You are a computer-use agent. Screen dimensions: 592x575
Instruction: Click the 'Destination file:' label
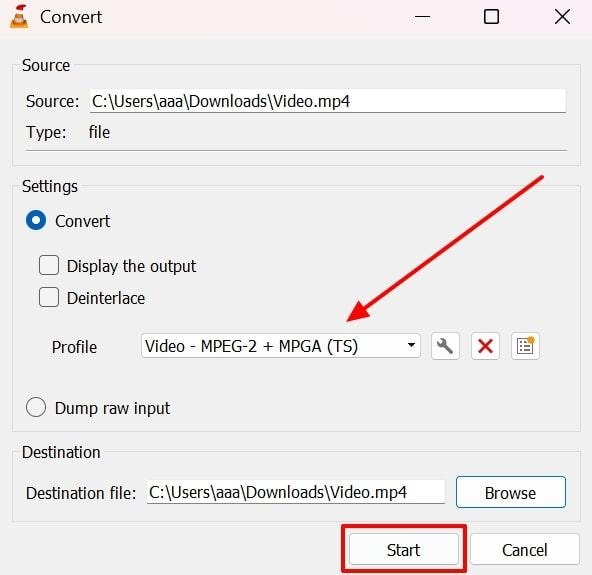81,493
